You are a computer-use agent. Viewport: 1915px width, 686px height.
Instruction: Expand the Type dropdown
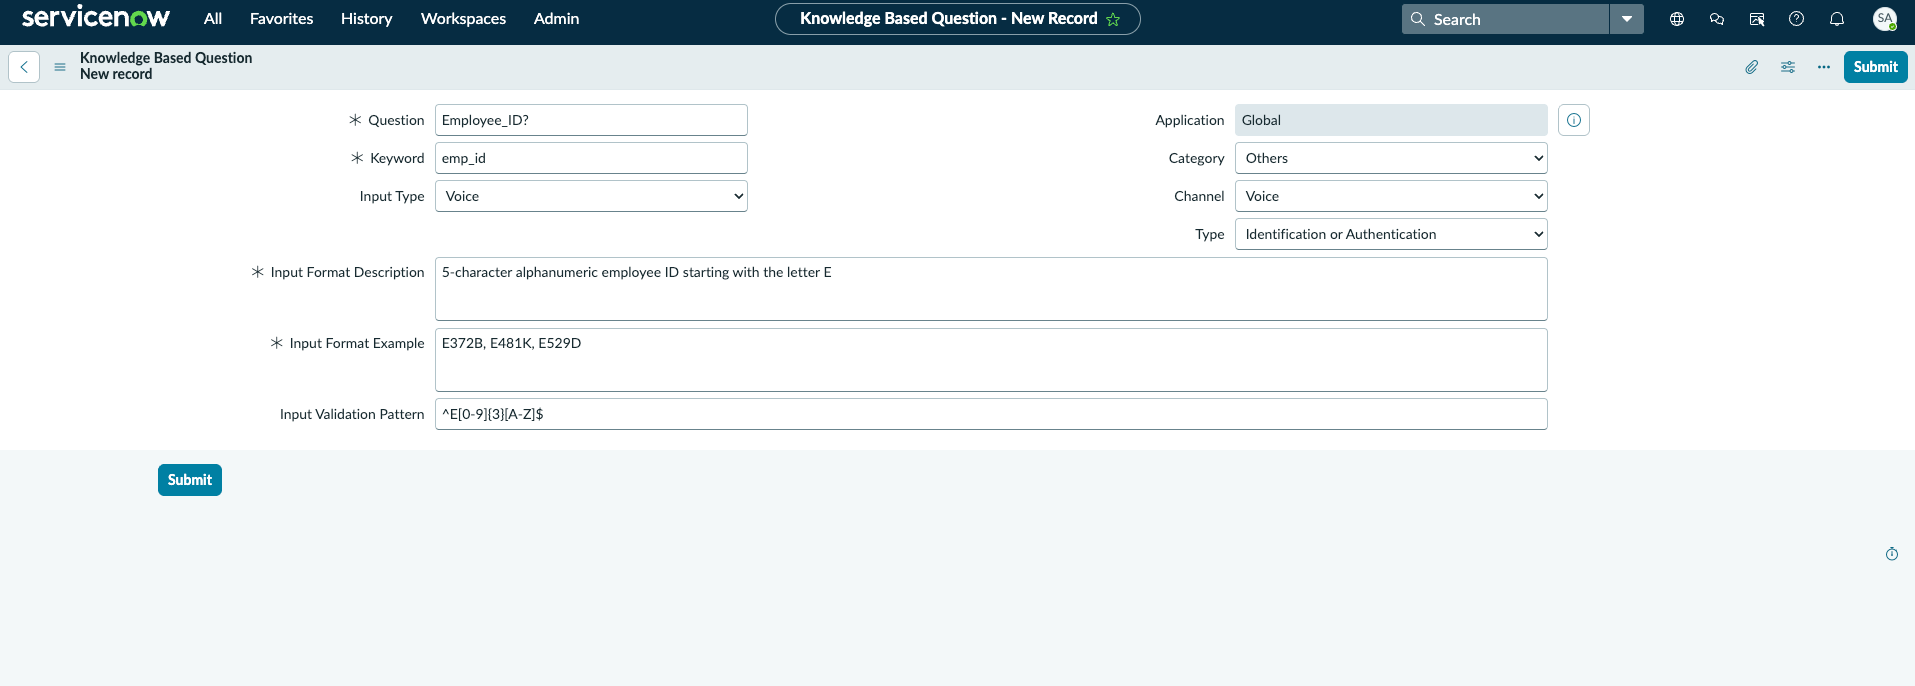point(1391,234)
